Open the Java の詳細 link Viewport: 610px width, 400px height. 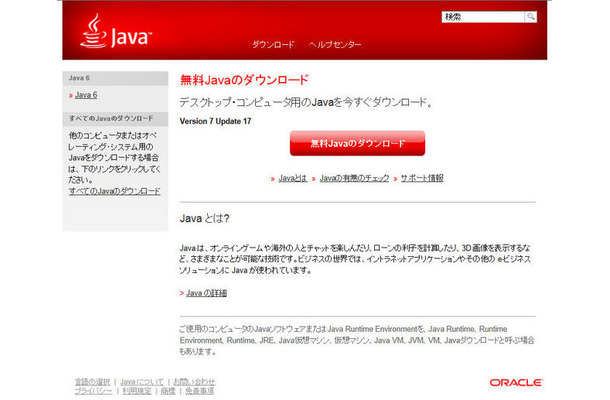tap(206, 293)
